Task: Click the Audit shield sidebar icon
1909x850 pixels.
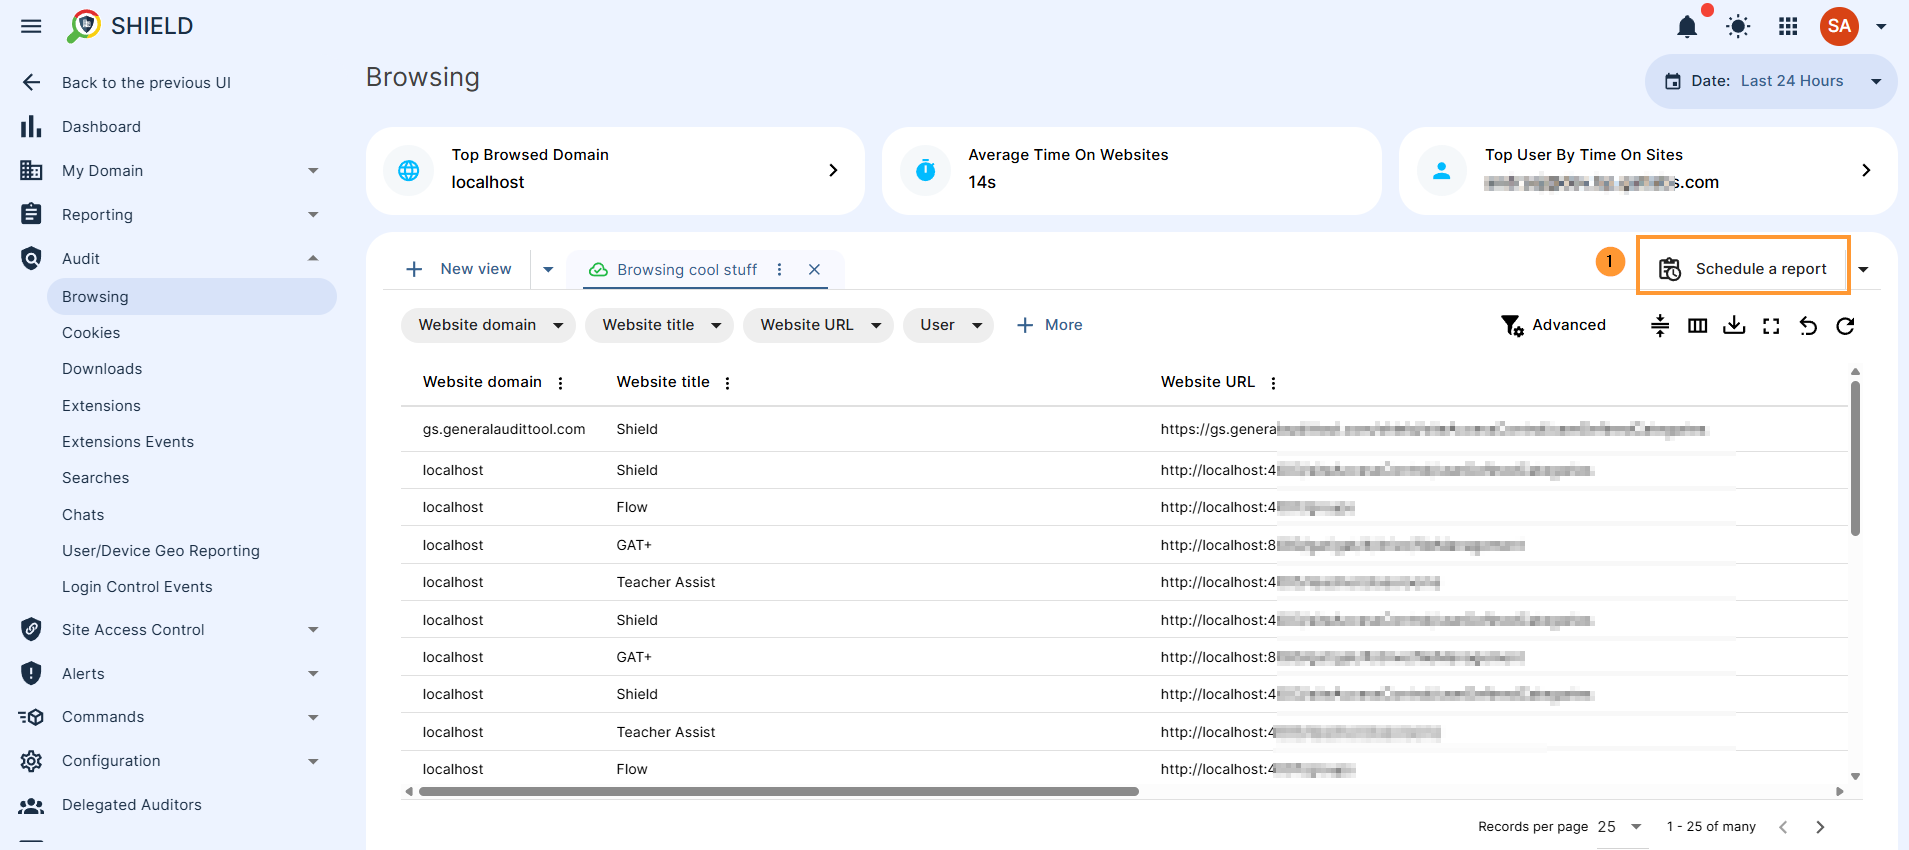Action: (x=31, y=259)
